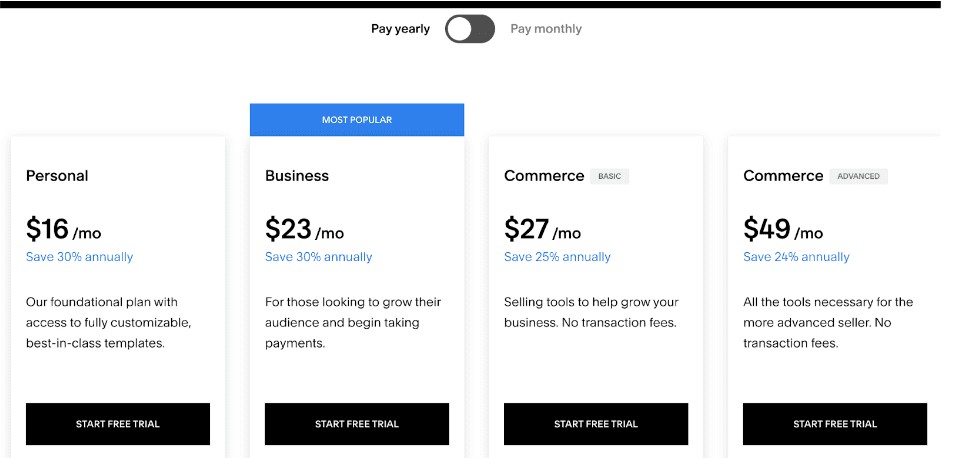Select the Pay monthly label
The width and height of the screenshot is (964, 458).
[546, 29]
